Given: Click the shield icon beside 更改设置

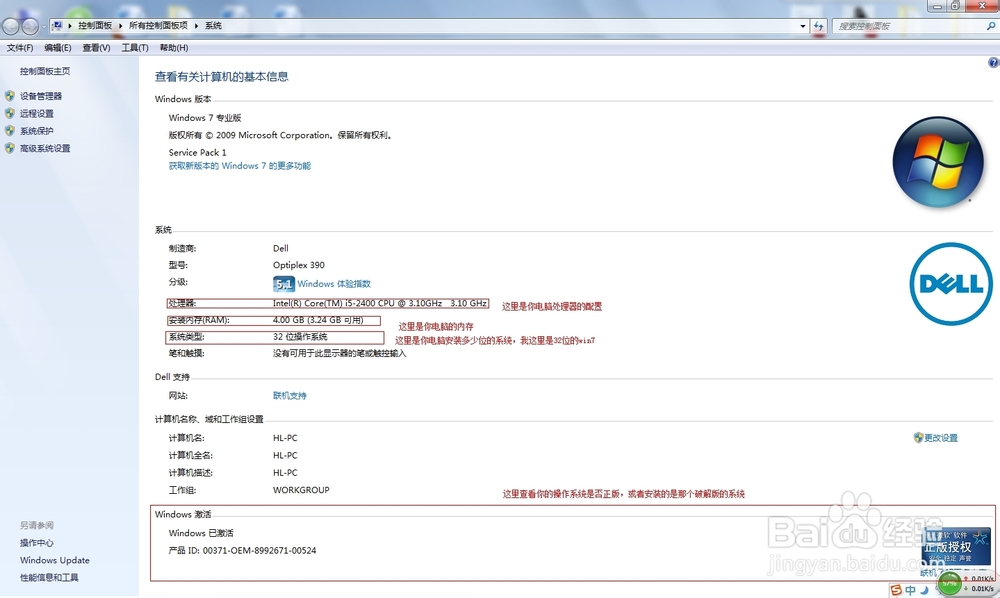Looking at the screenshot, I should 918,437.
